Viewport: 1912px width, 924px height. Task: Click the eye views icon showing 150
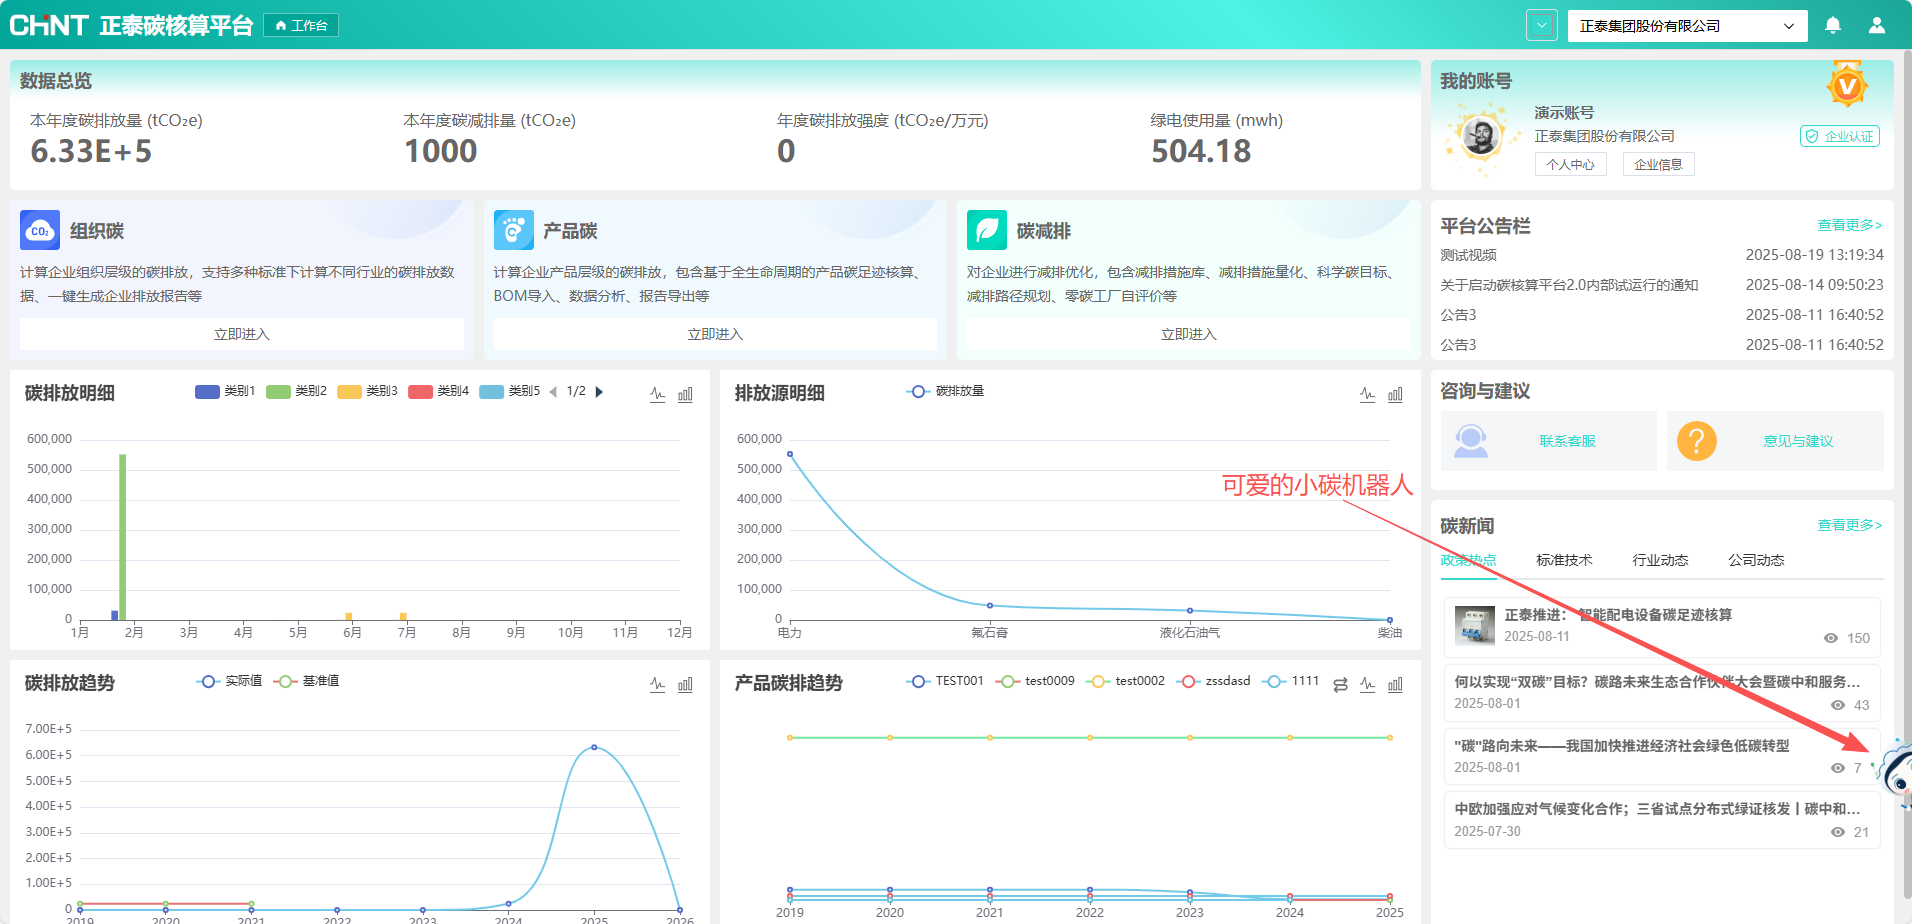[1831, 638]
